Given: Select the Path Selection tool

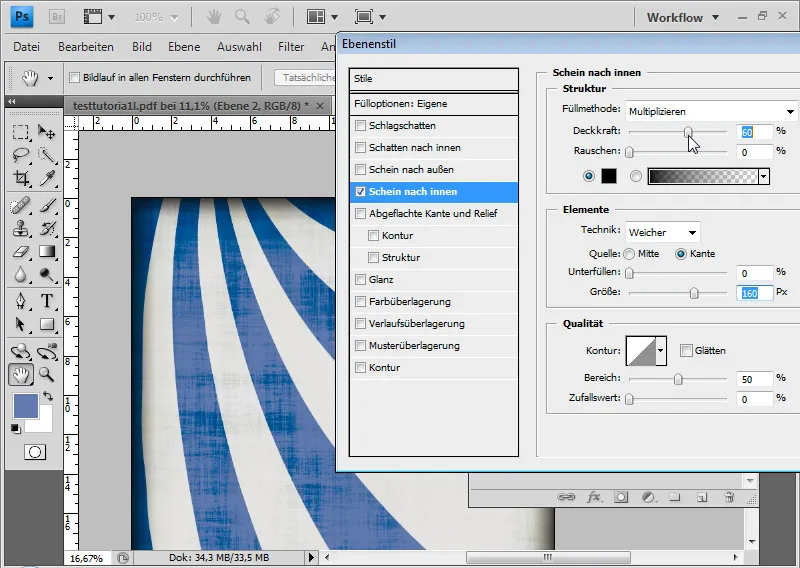Looking at the screenshot, I should [x=20, y=324].
